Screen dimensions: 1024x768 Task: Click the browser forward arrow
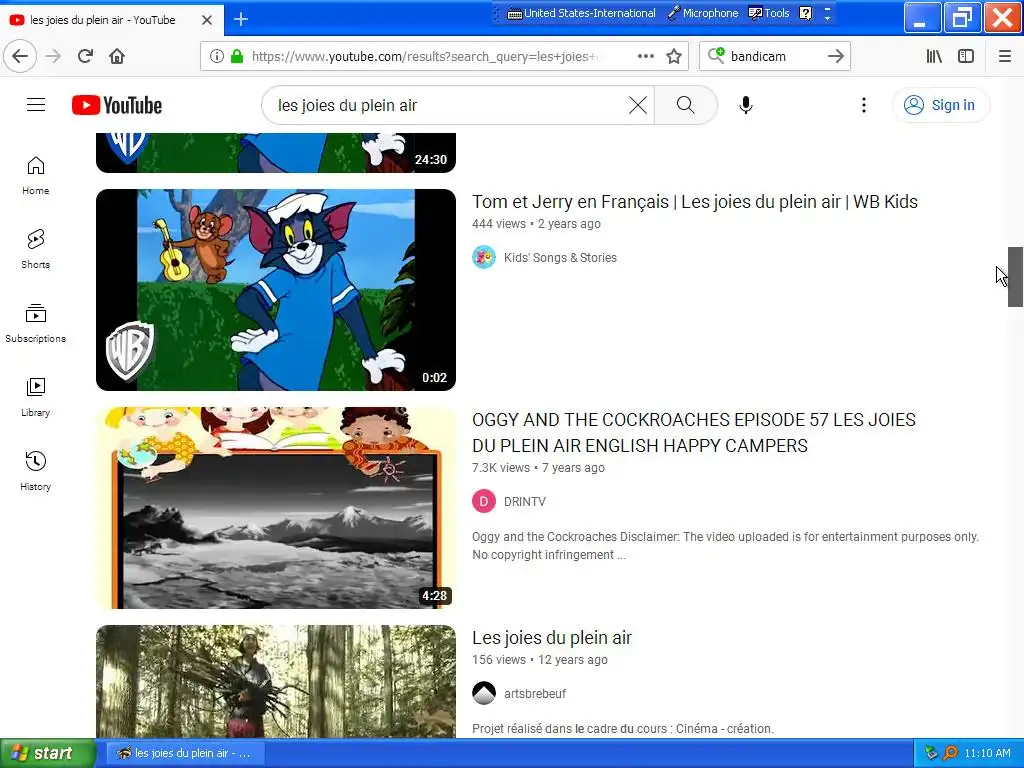(53, 56)
